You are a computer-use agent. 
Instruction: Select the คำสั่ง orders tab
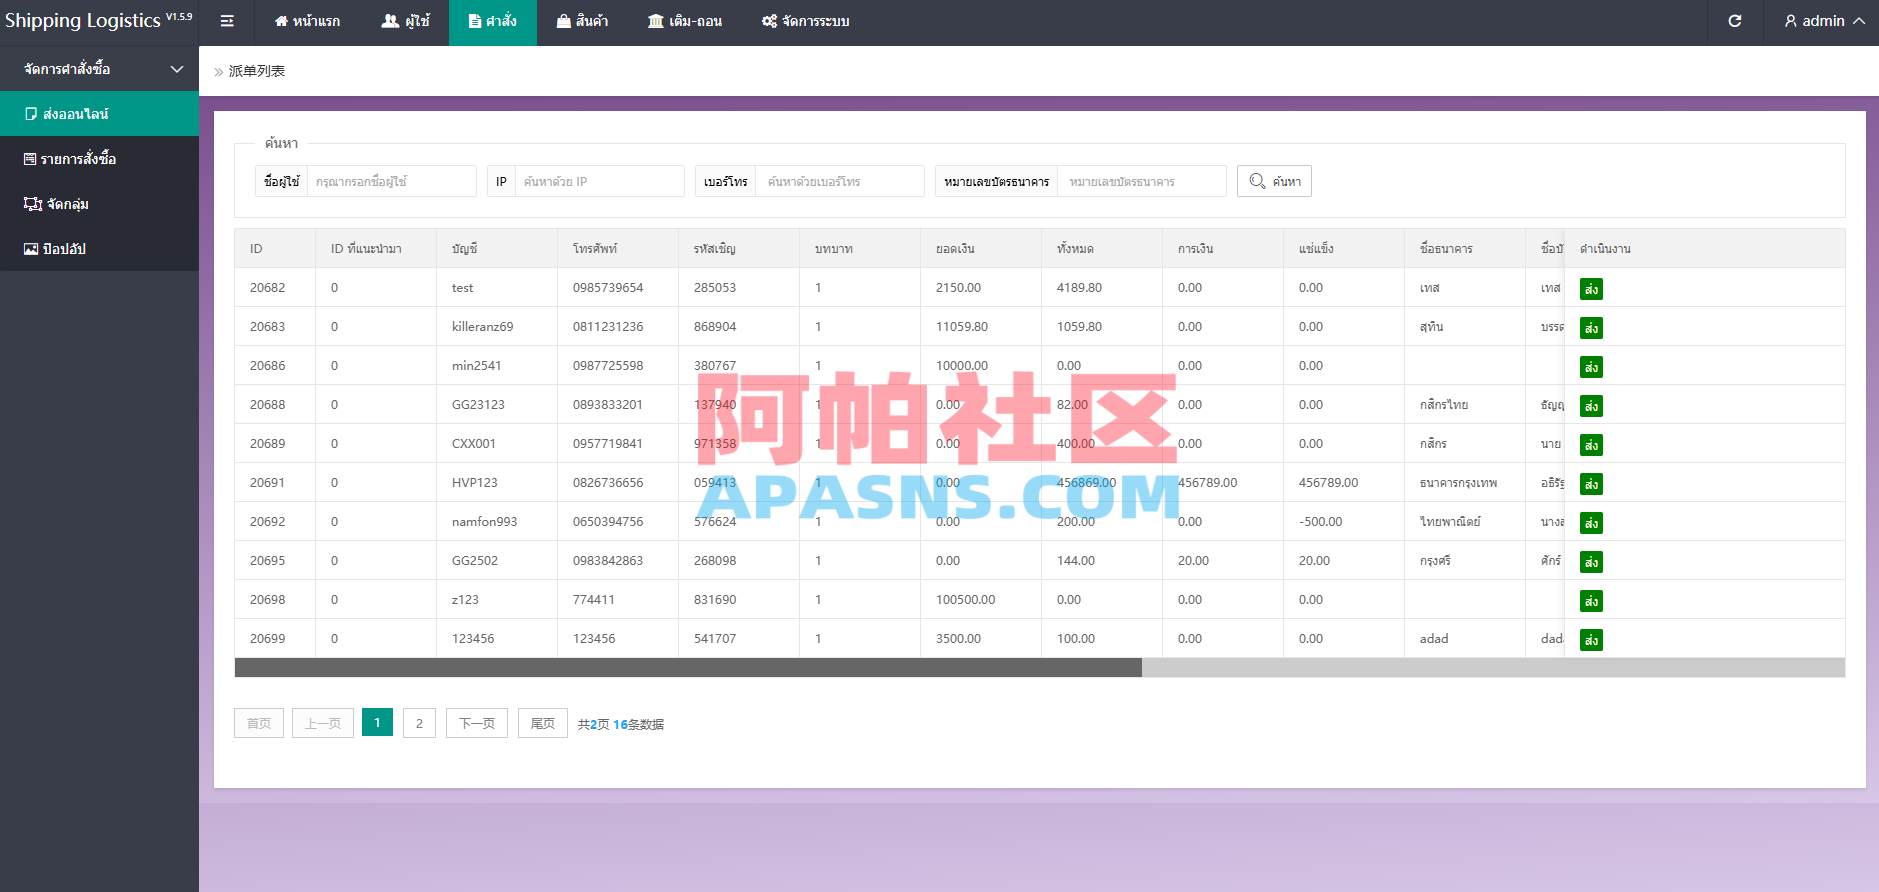point(493,21)
